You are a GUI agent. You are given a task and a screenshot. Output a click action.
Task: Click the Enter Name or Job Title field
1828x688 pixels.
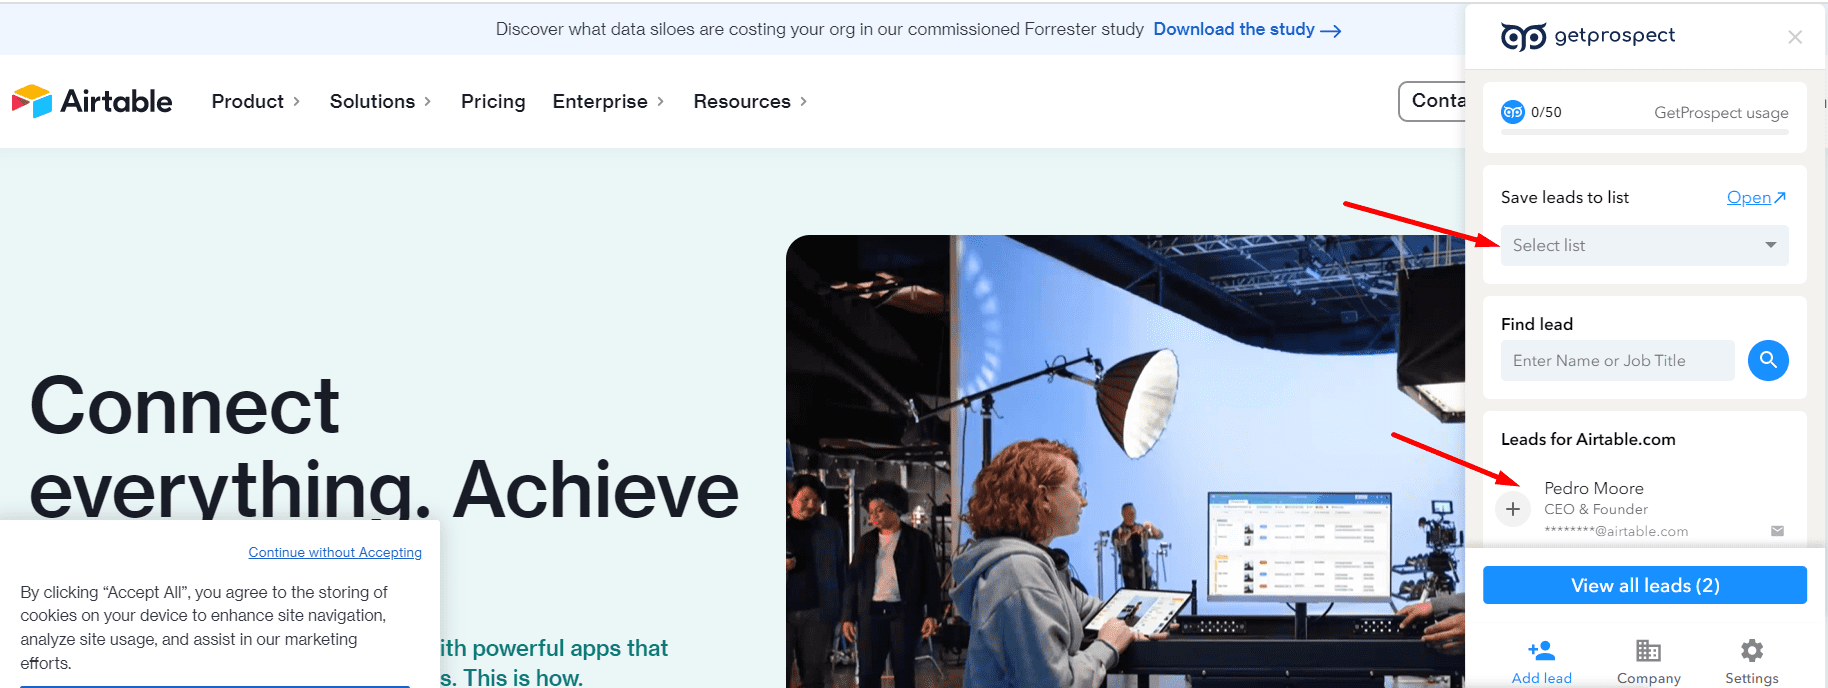pos(1617,360)
